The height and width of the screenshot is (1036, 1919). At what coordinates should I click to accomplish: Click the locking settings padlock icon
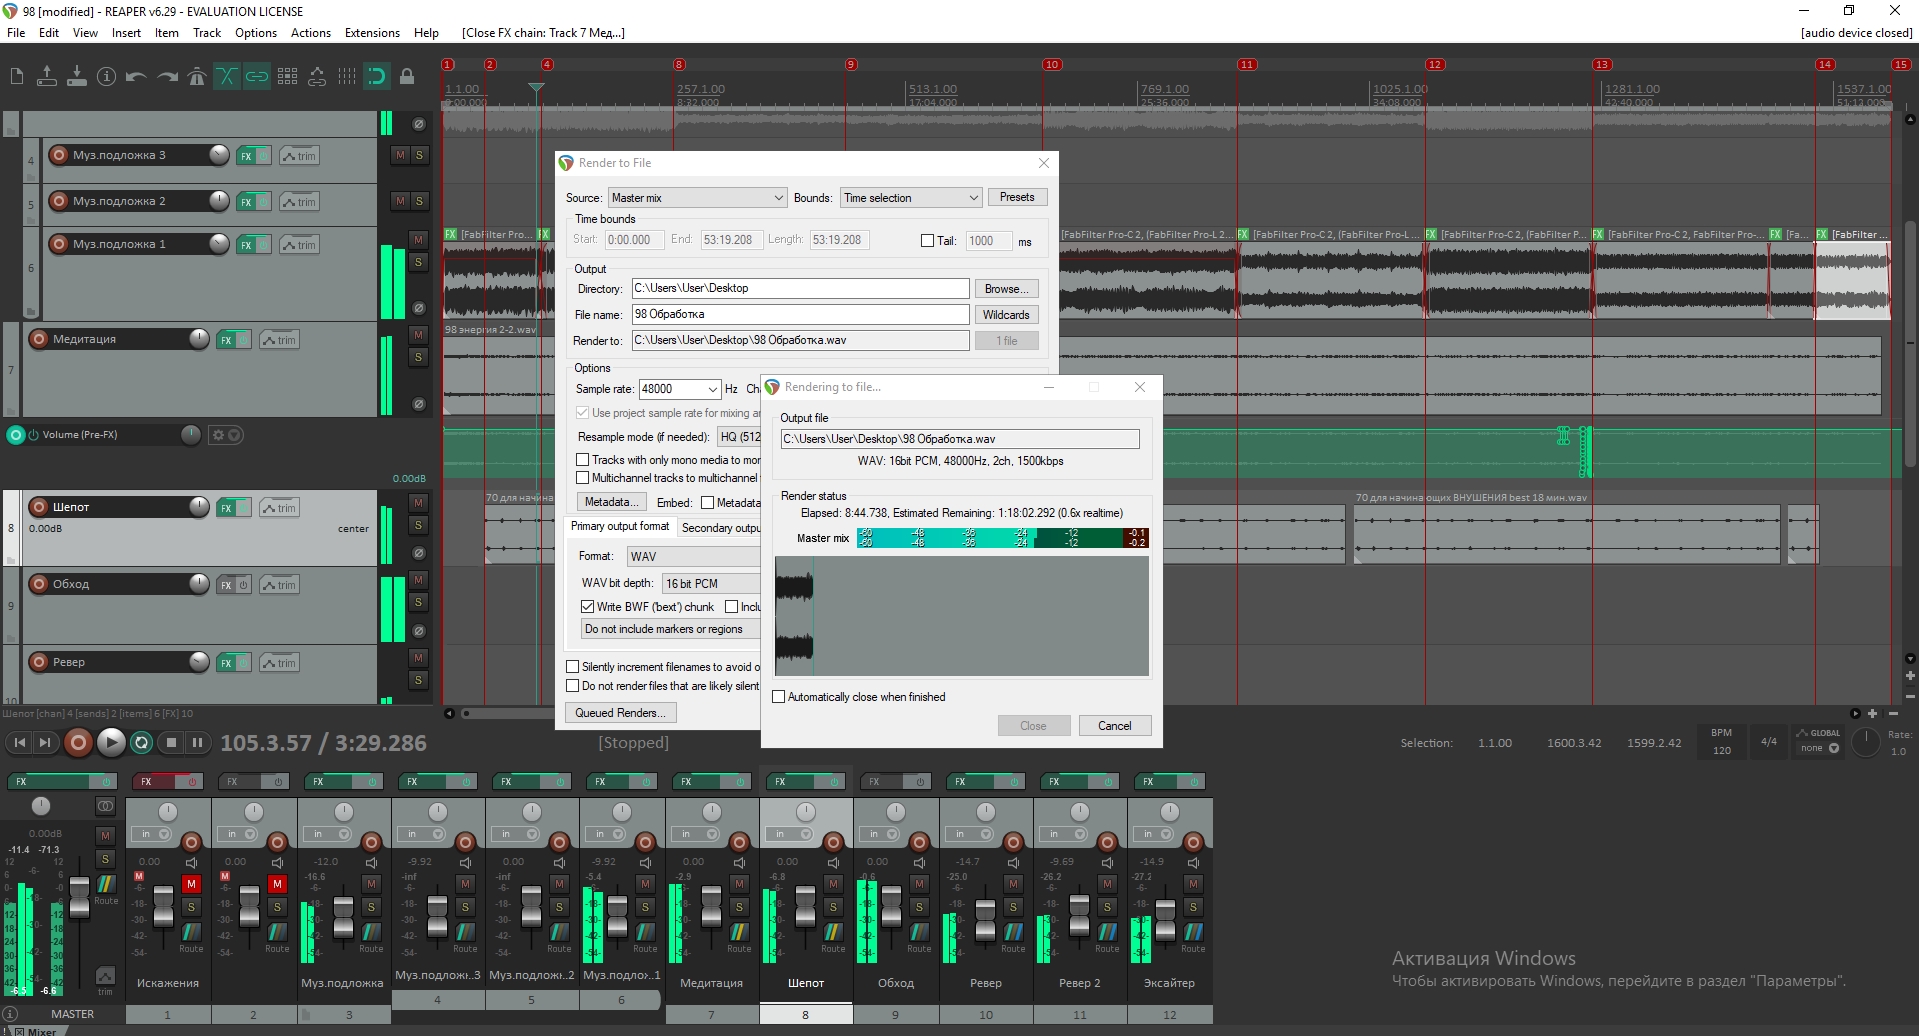(407, 77)
